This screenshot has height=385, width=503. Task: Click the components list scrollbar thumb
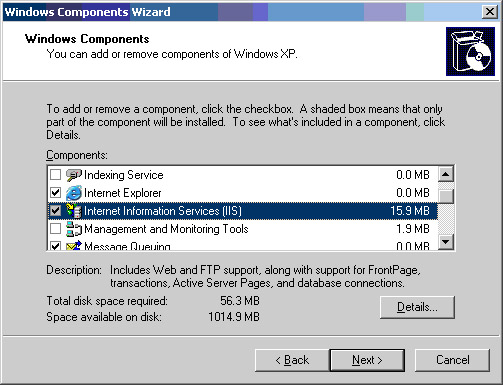[x=446, y=196]
